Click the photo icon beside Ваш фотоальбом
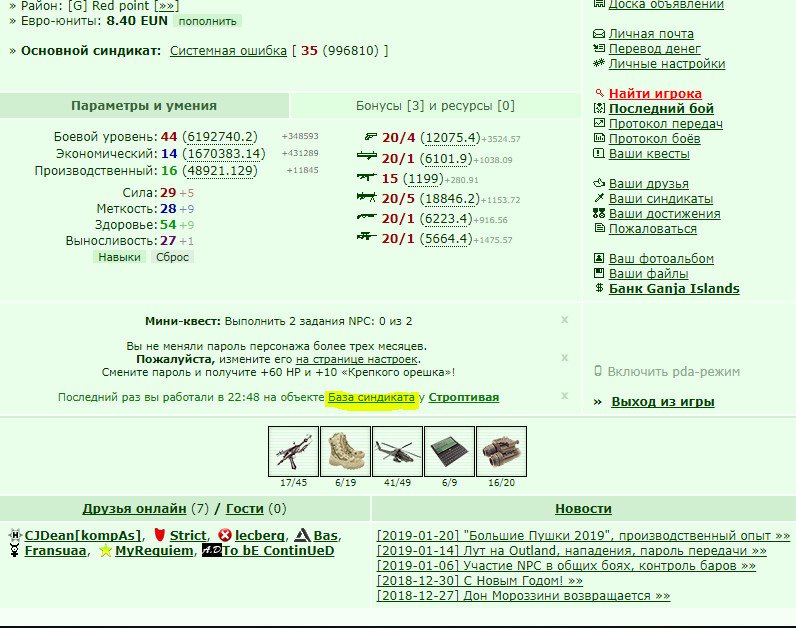The height and width of the screenshot is (628, 796). click(599, 258)
